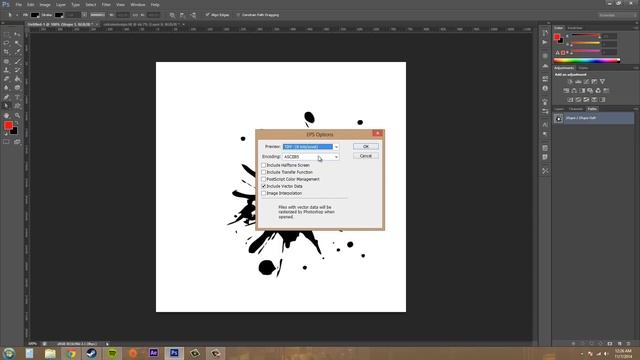
Task: Enable Image Interpolation checkbox
Action: [x=264, y=193]
